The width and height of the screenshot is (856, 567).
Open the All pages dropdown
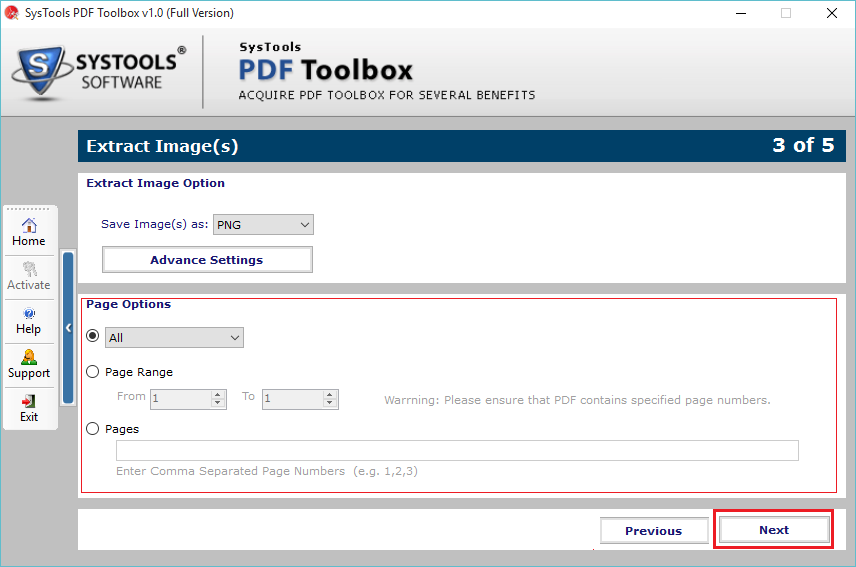[174, 338]
